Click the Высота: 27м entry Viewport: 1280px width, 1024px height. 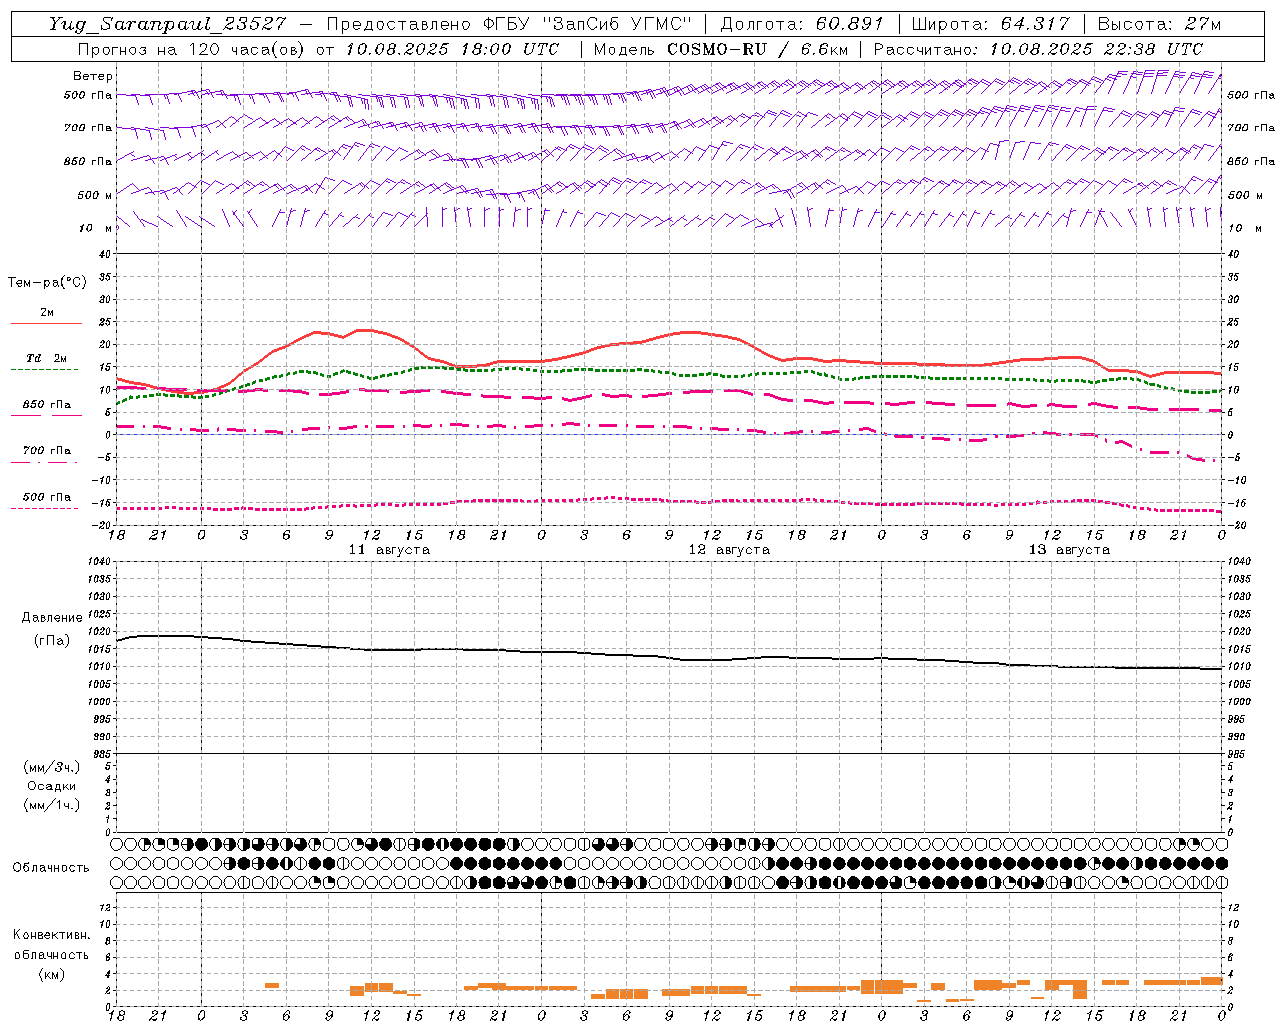pyautogui.click(x=1158, y=24)
